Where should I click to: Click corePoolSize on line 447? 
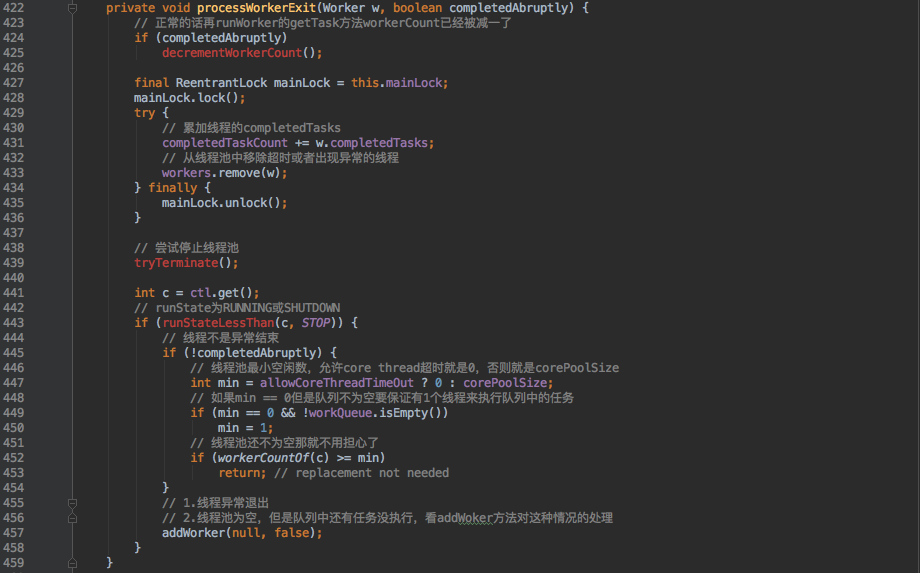[505, 383]
